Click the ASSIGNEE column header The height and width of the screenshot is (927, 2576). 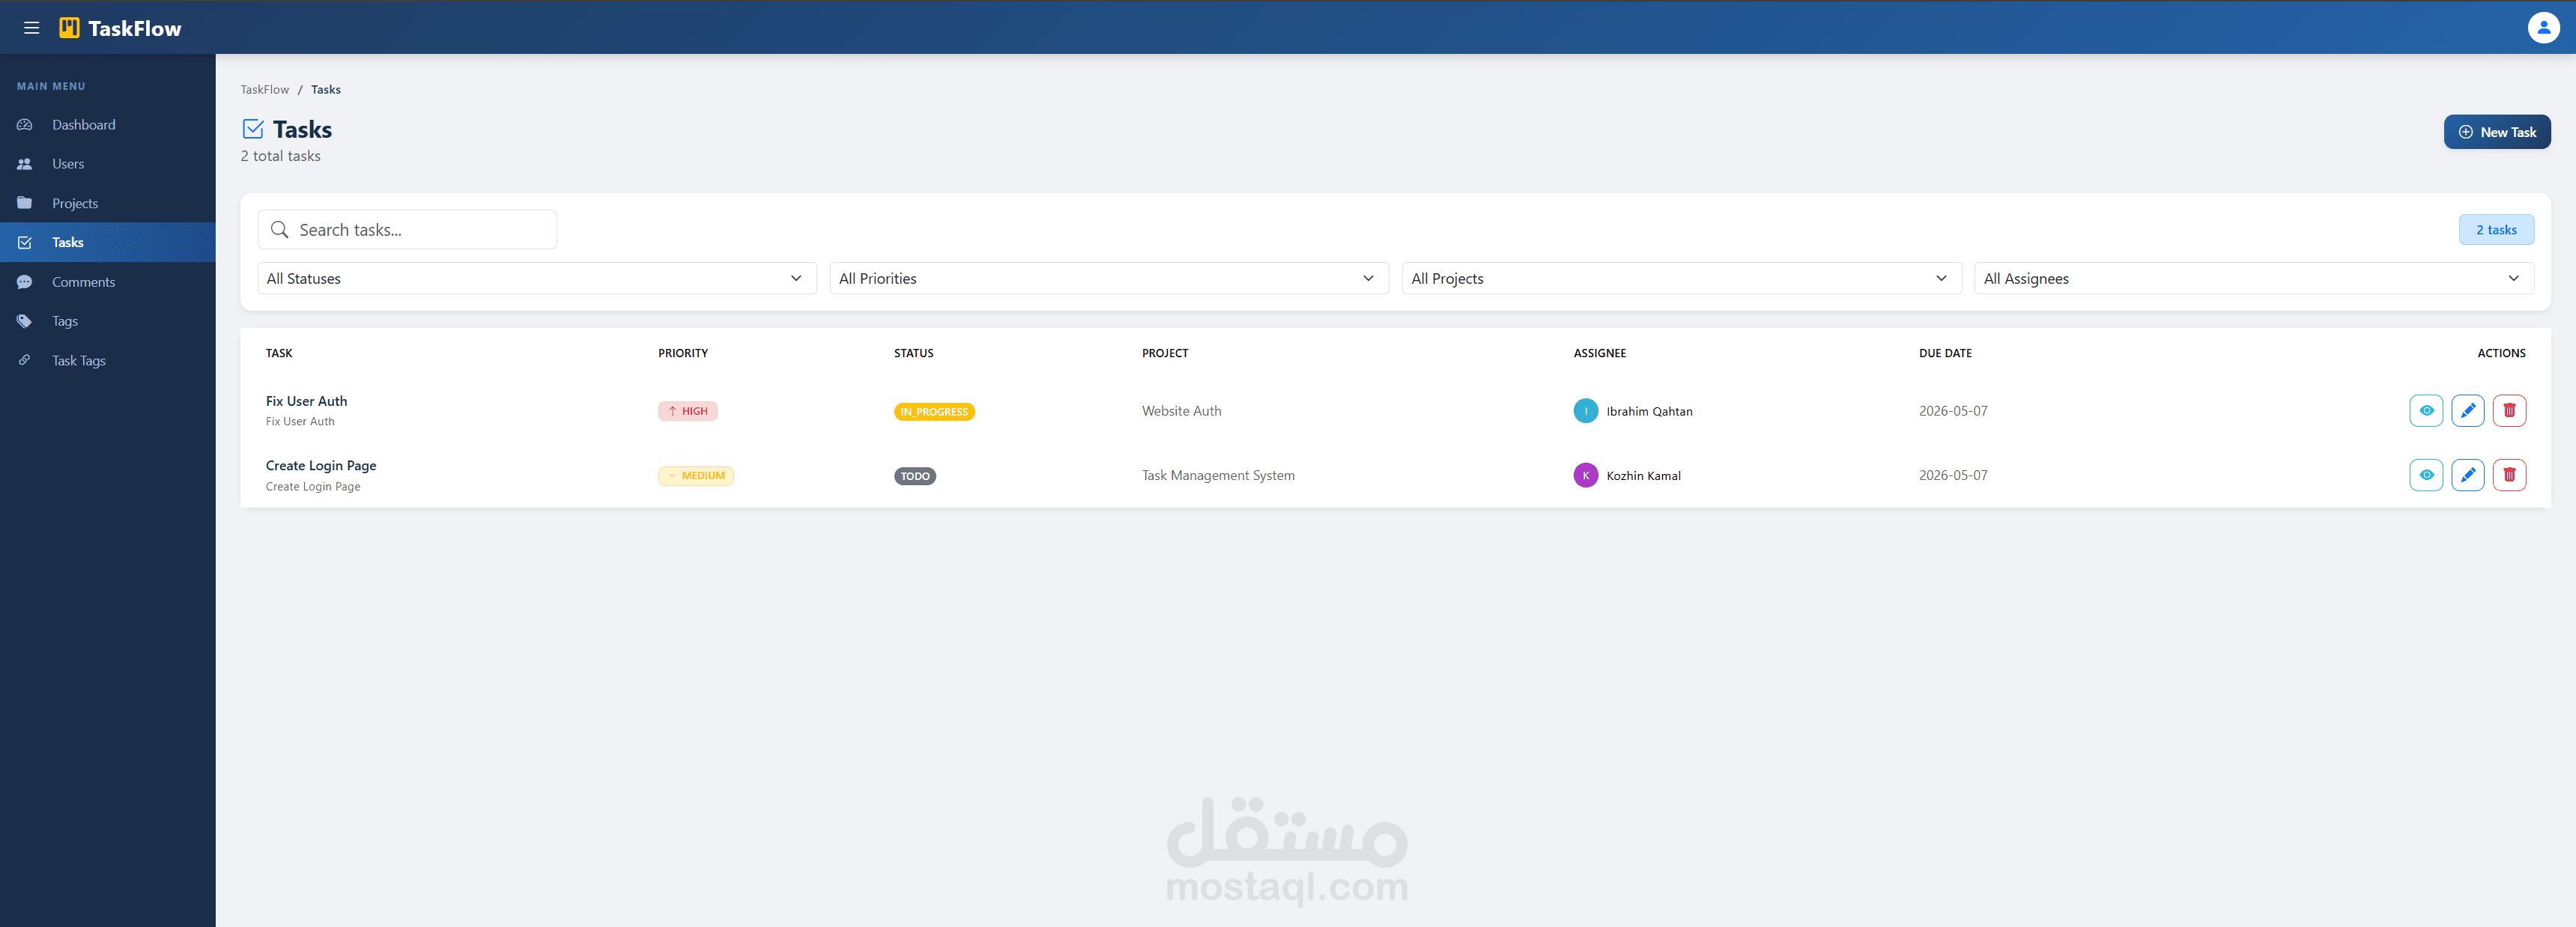coord(1600,353)
